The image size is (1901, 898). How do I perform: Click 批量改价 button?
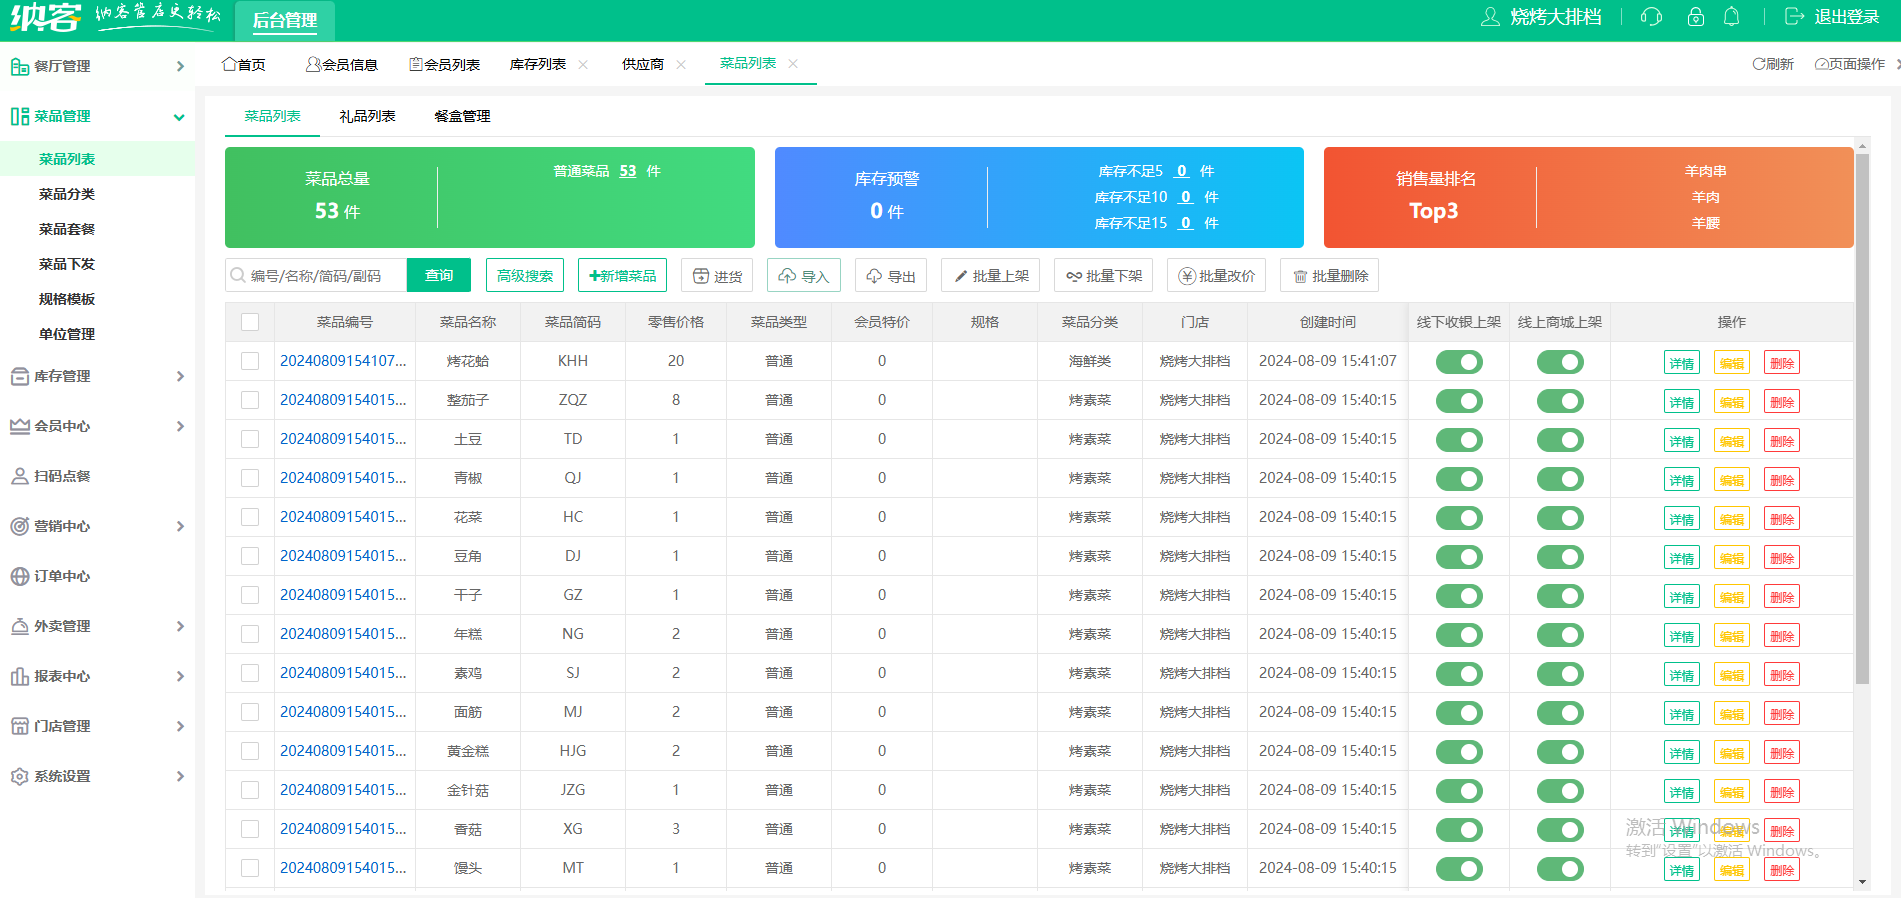tap(1217, 275)
